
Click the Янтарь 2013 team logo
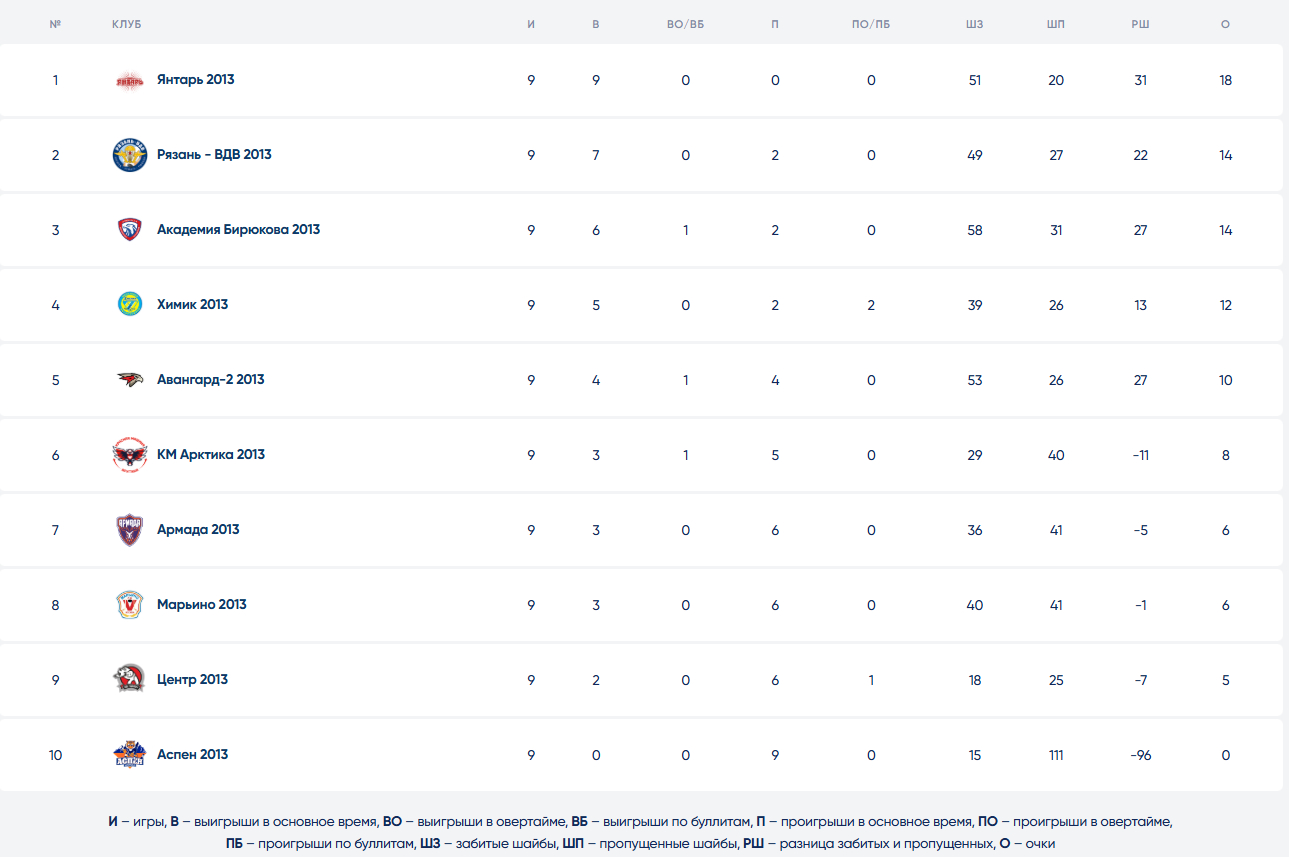(130, 80)
